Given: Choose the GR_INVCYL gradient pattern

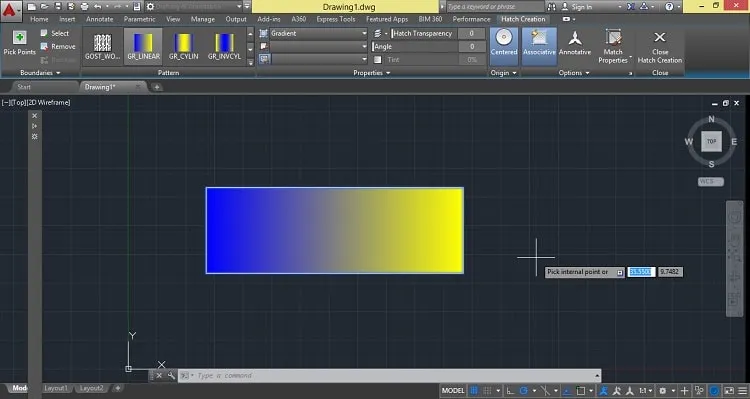Looking at the screenshot, I should [x=224, y=46].
